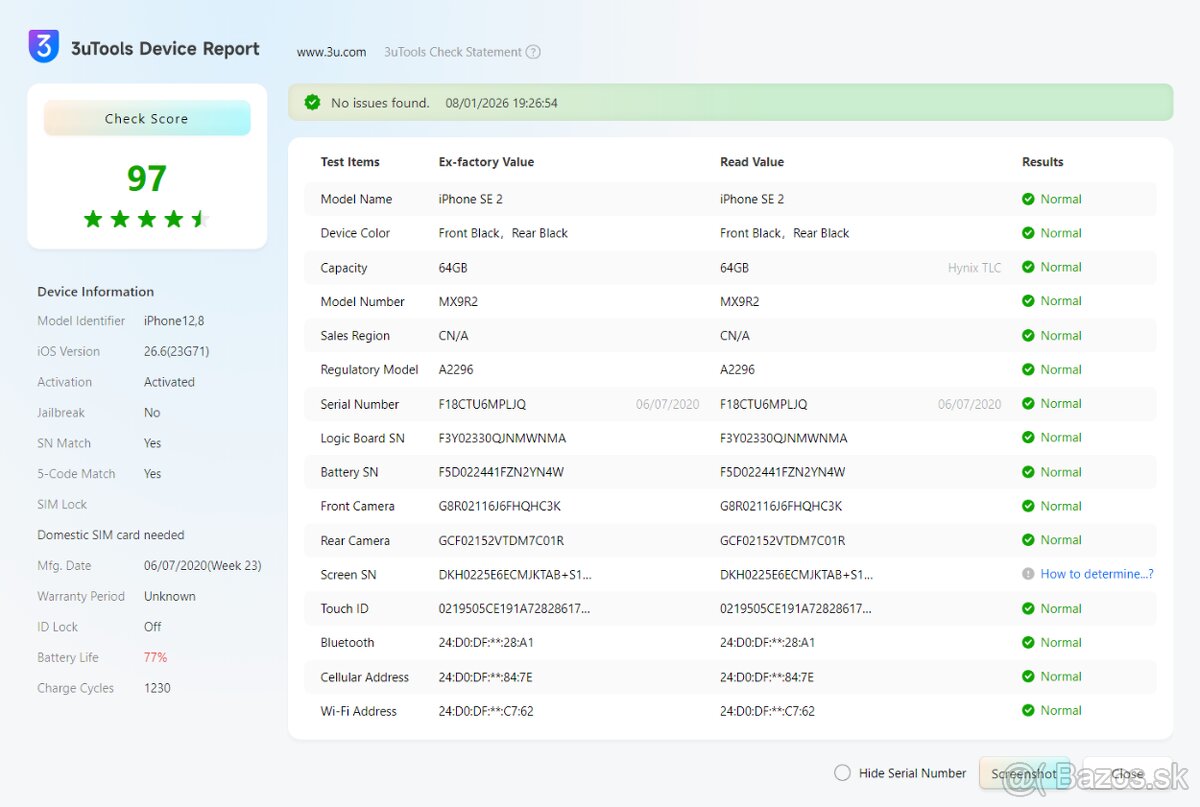Click the ID Lock Off value
The height and width of the screenshot is (807, 1200).
coord(153,627)
